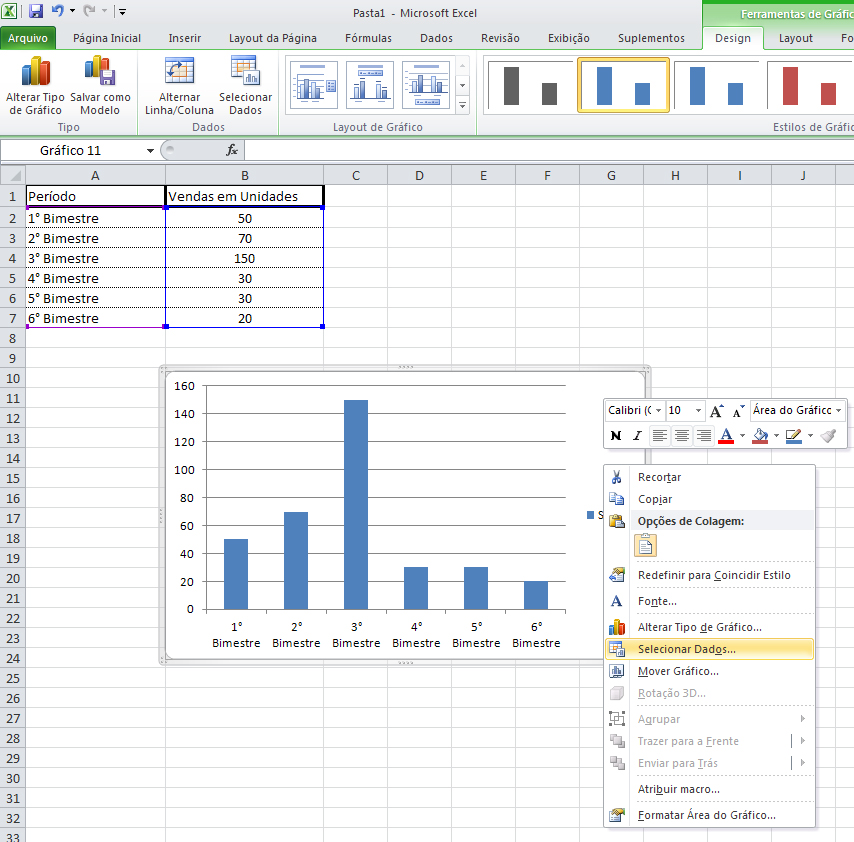Choose Redefinir para Coincidir Estilo
The height and width of the screenshot is (842, 854).
[x=710, y=575]
